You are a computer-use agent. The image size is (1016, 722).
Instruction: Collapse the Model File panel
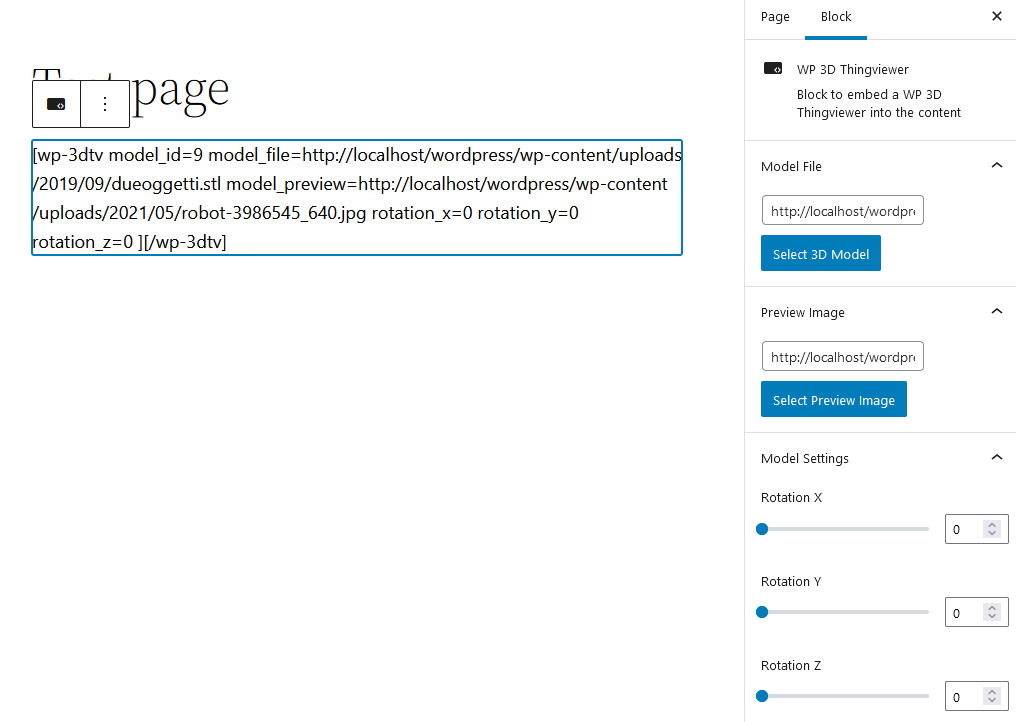(997, 166)
